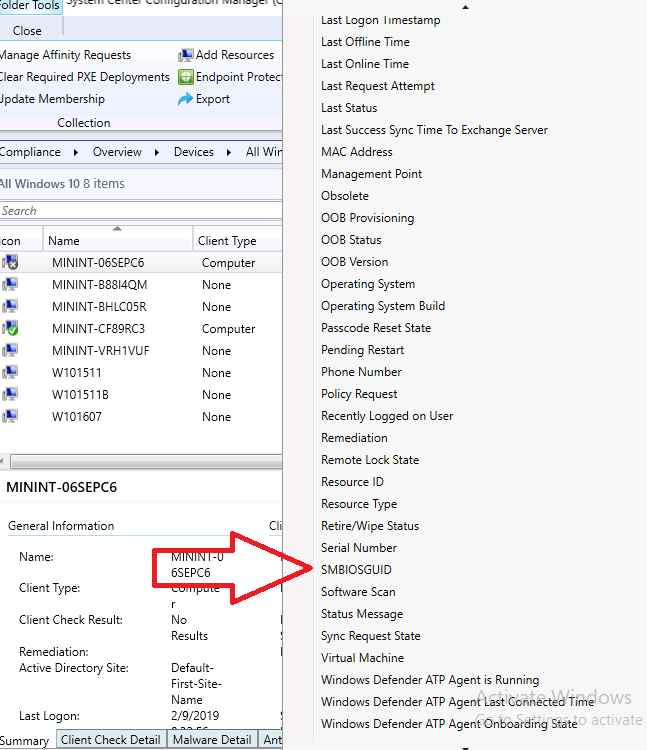Image resolution: width=647 pixels, height=750 pixels.
Task: Select MAC Address column option
Action: 357,152
